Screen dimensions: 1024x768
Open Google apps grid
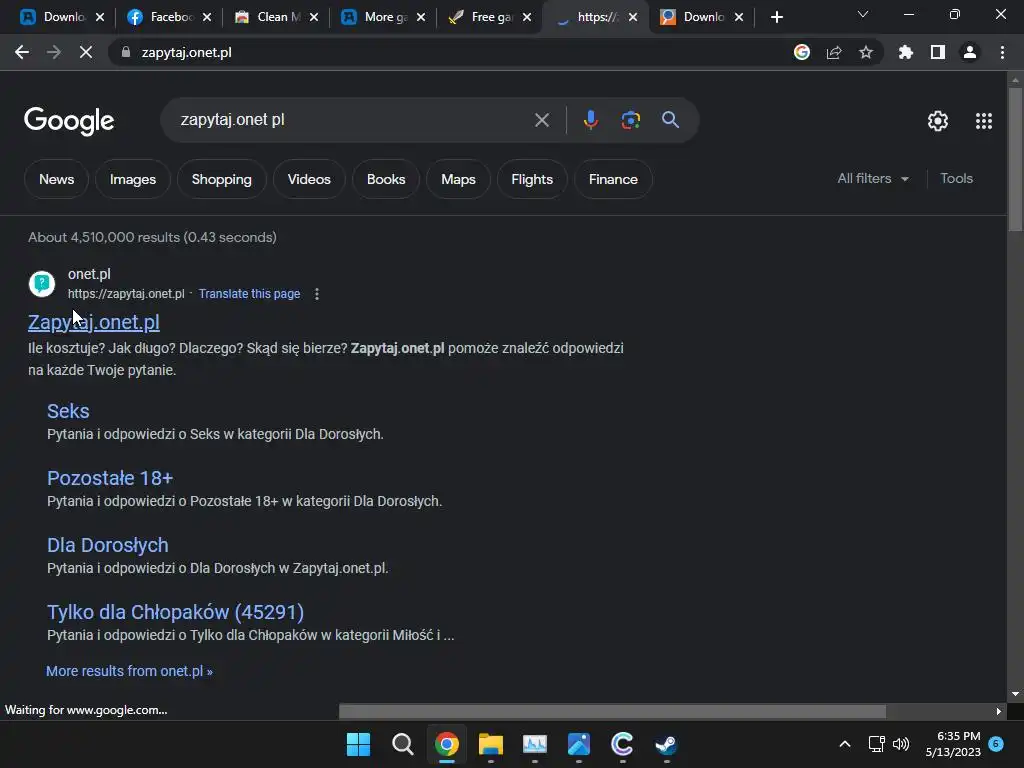[984, 121]
